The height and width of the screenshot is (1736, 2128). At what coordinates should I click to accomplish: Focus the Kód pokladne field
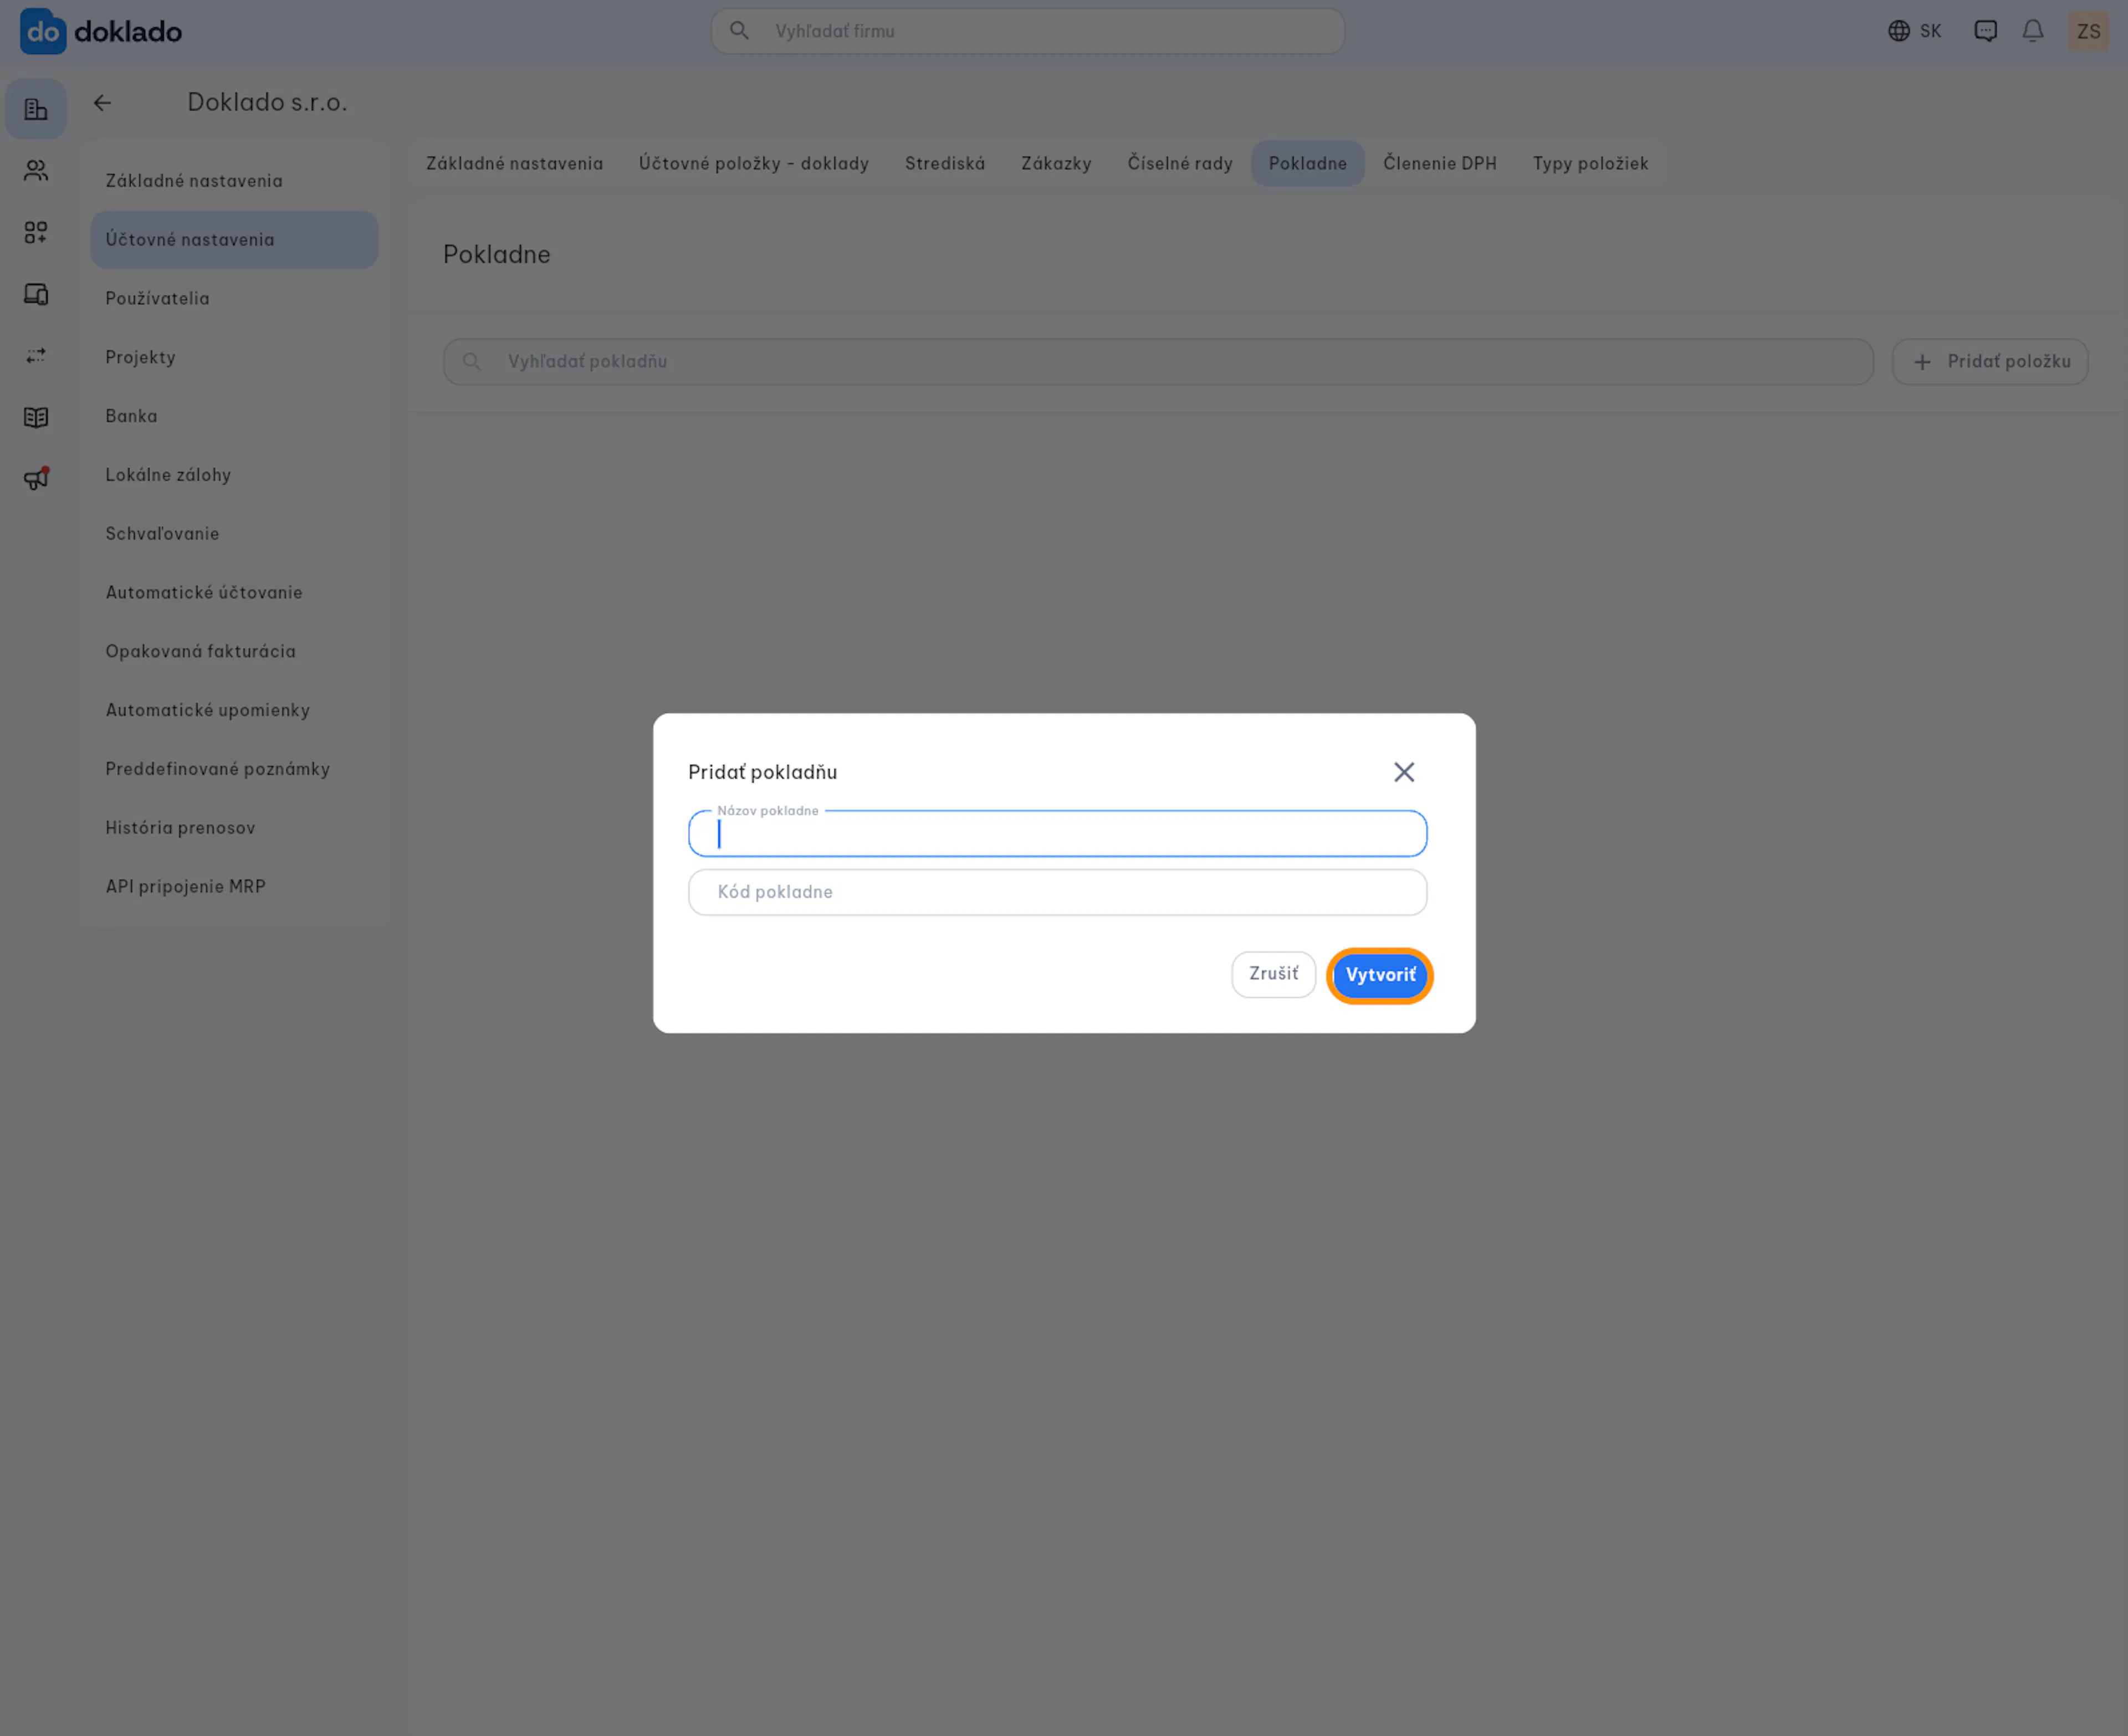click(x=1057, y=892)
